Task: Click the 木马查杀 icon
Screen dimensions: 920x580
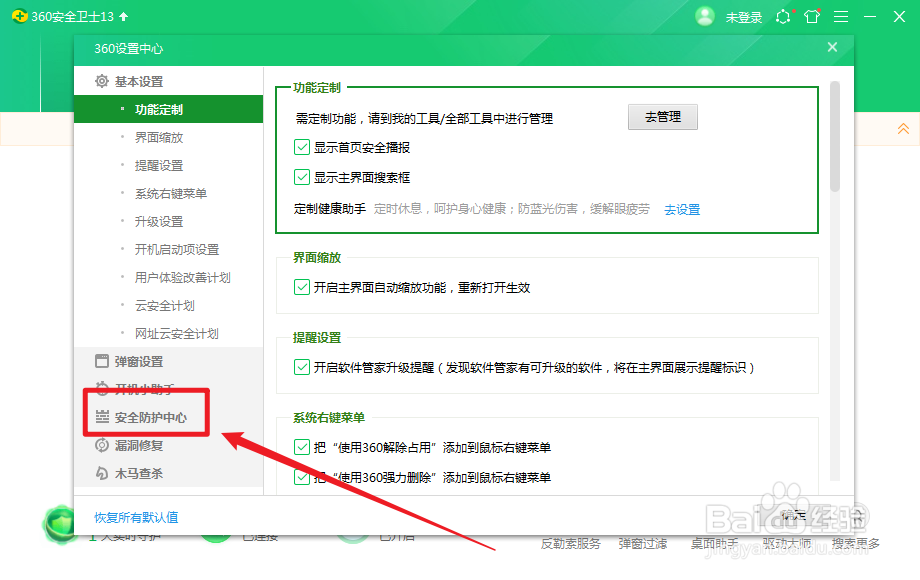Action: coord(102,473)
